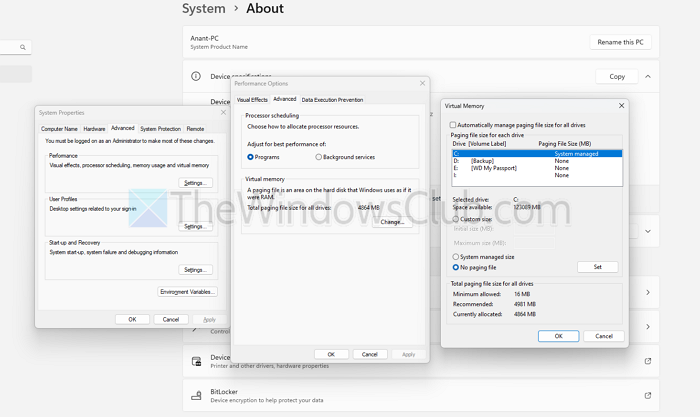Open Start-up and Recovery Settings button
The image size is (700, 417).
pos(196,270)
